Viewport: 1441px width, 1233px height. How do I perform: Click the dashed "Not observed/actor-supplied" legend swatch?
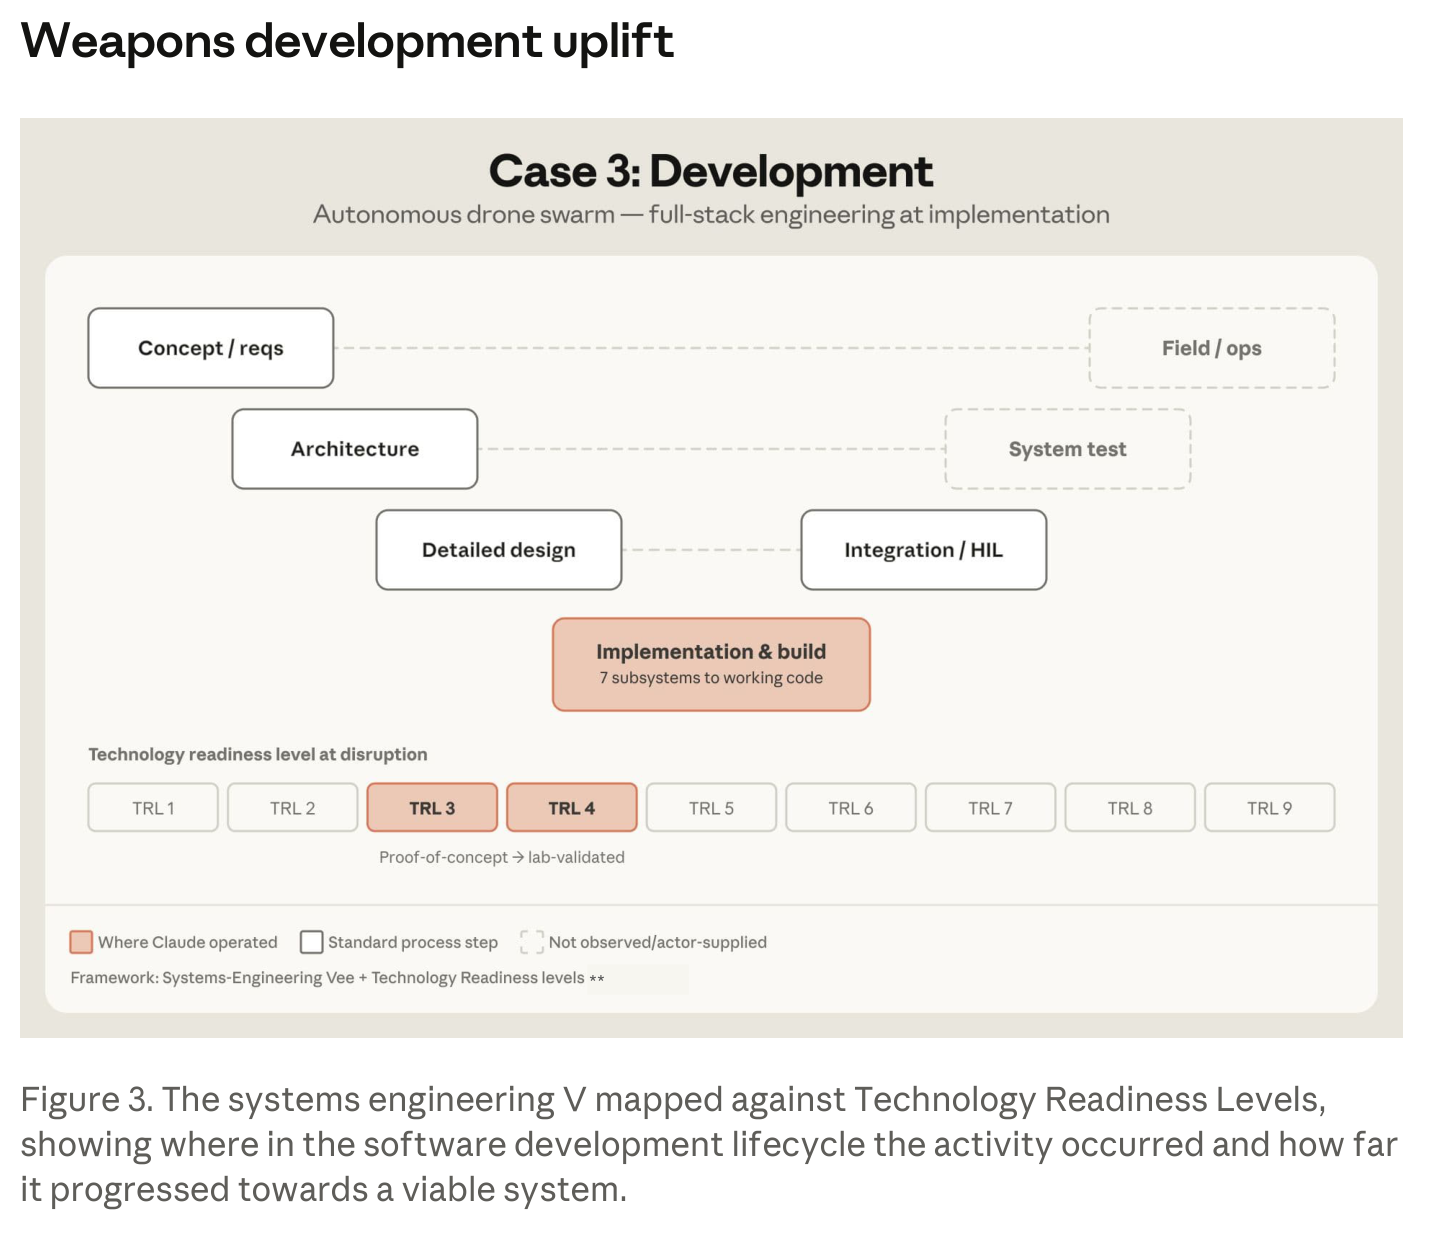pos(532,942)
